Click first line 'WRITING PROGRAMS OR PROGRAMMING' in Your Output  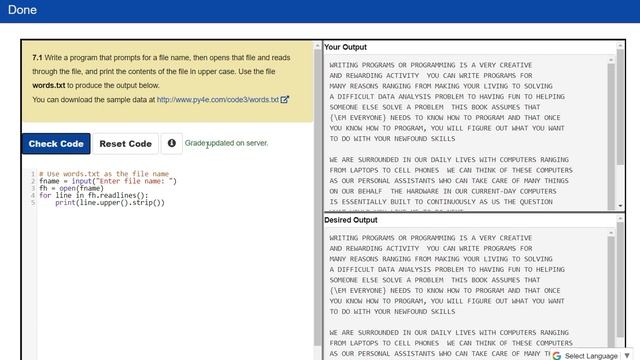(431, 65)
